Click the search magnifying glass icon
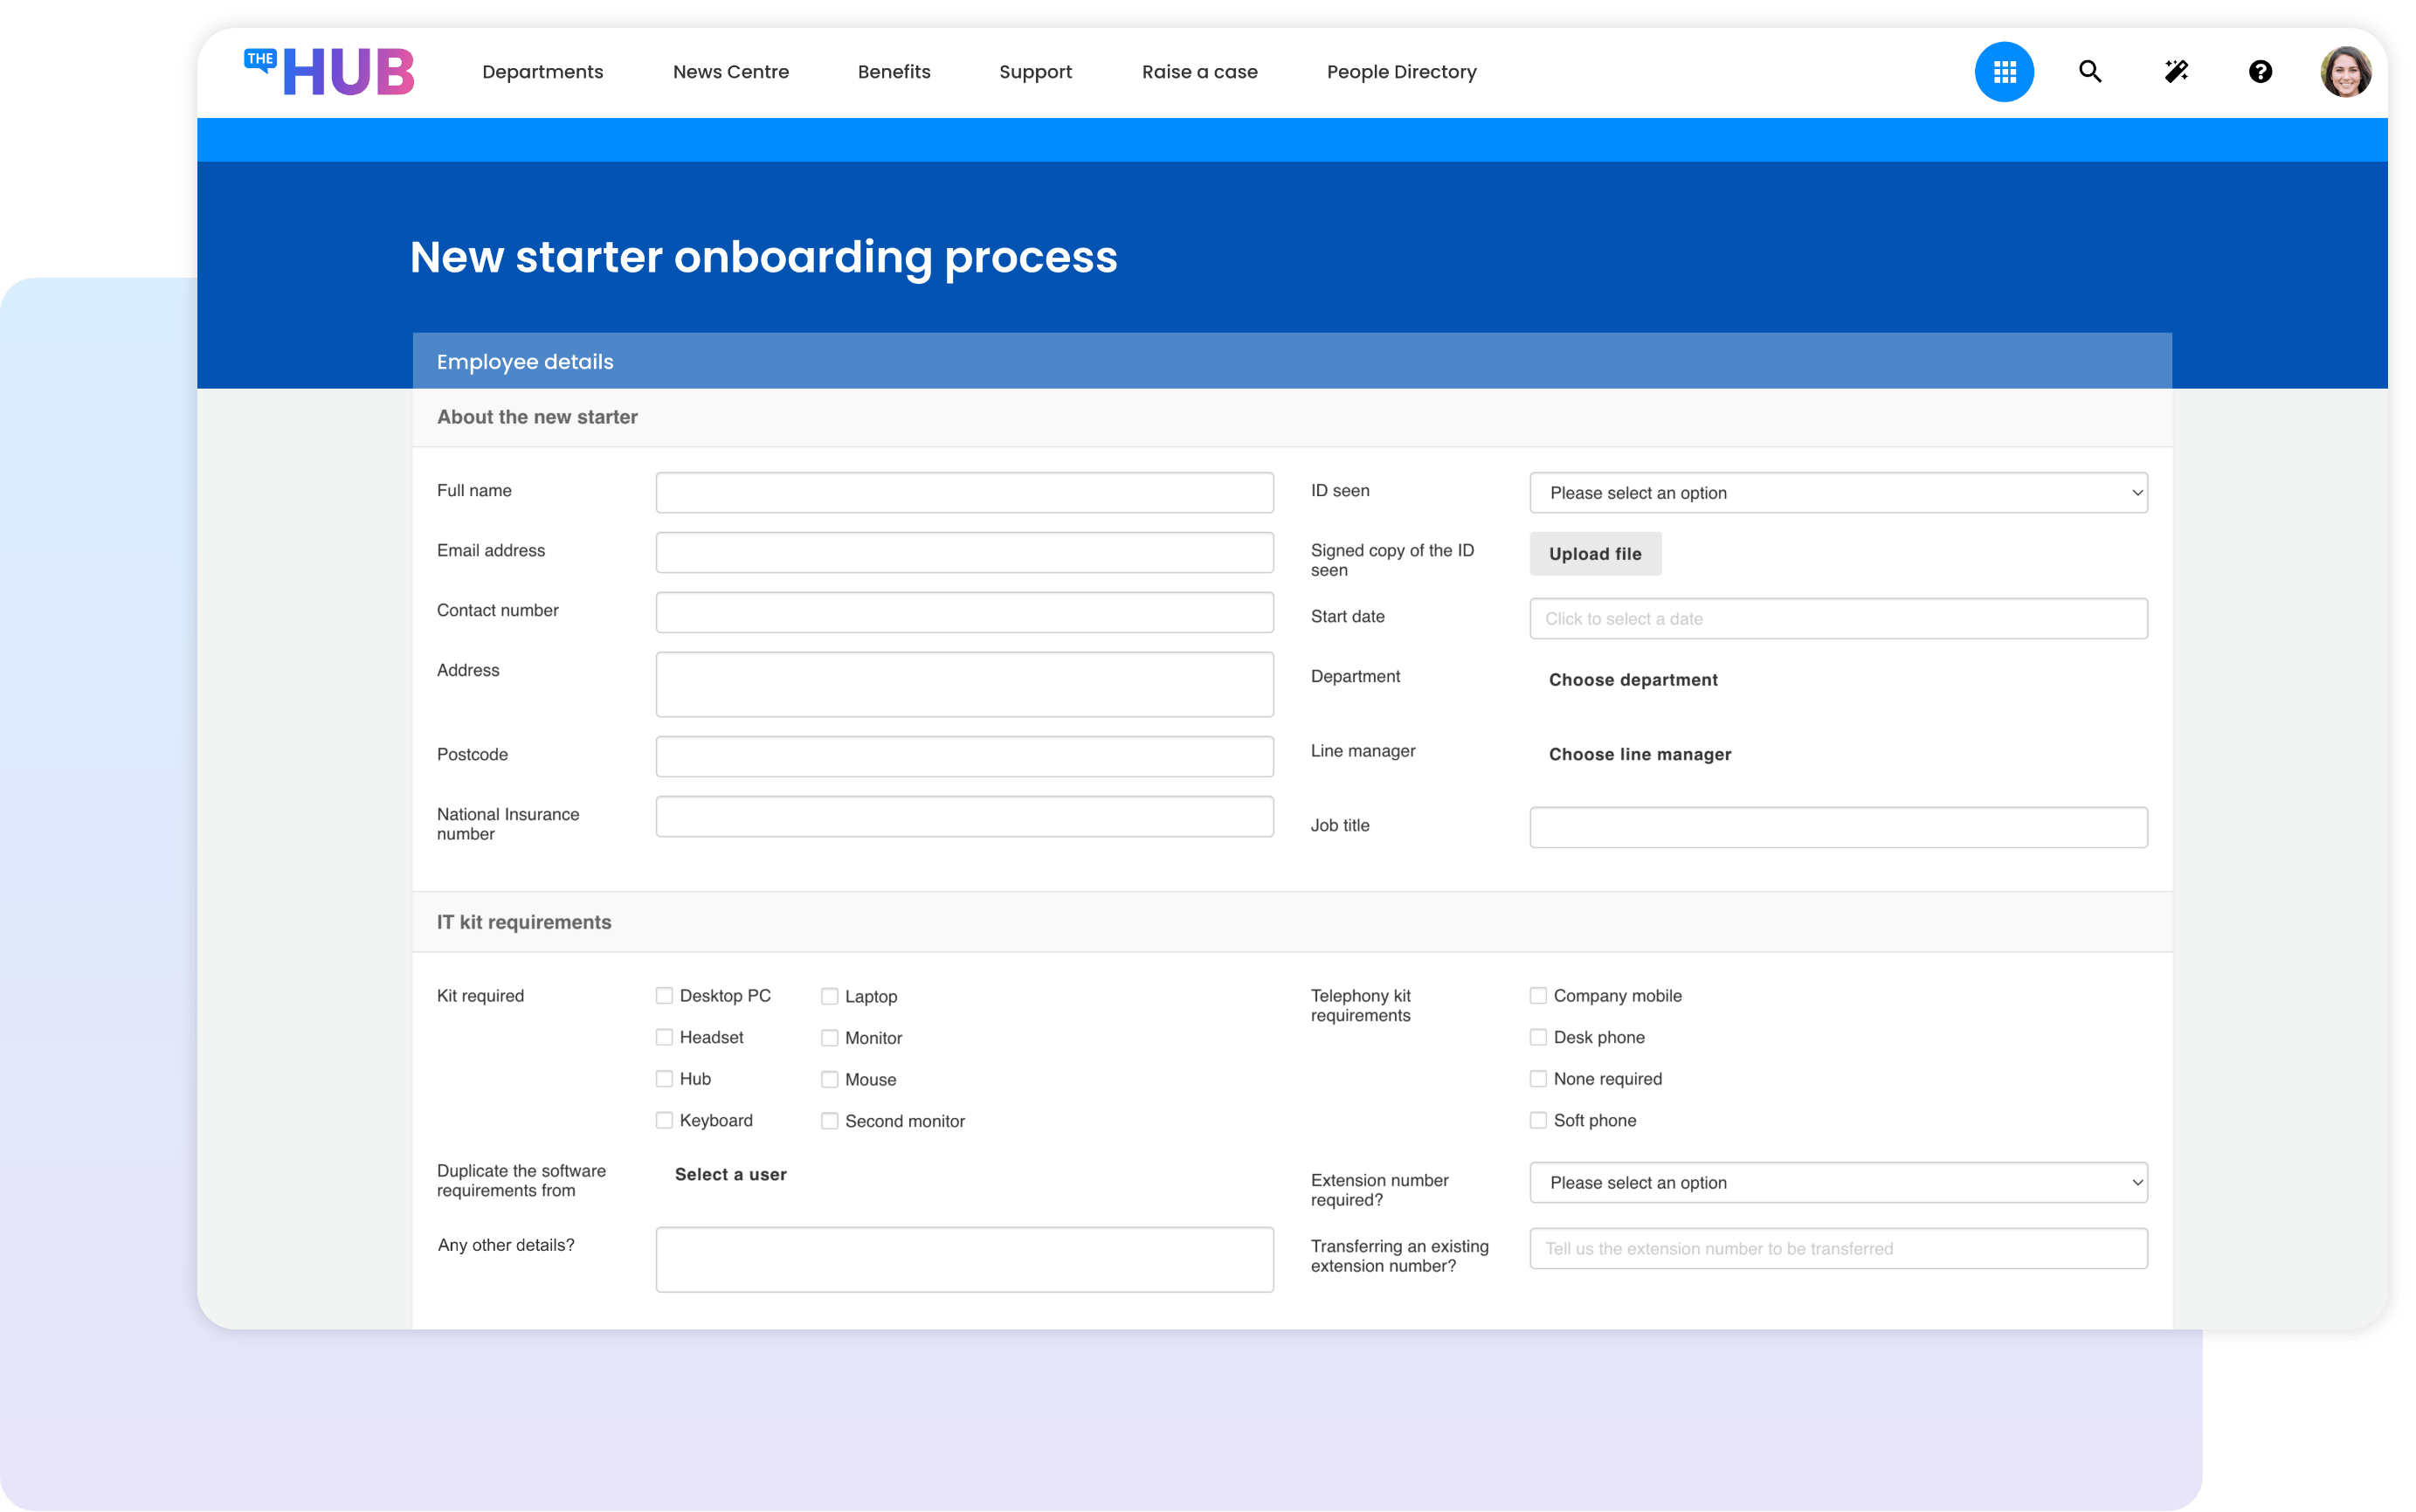Image resolution: width=2416 pixels, height=1512 pixels. (x=2089, y=71)
